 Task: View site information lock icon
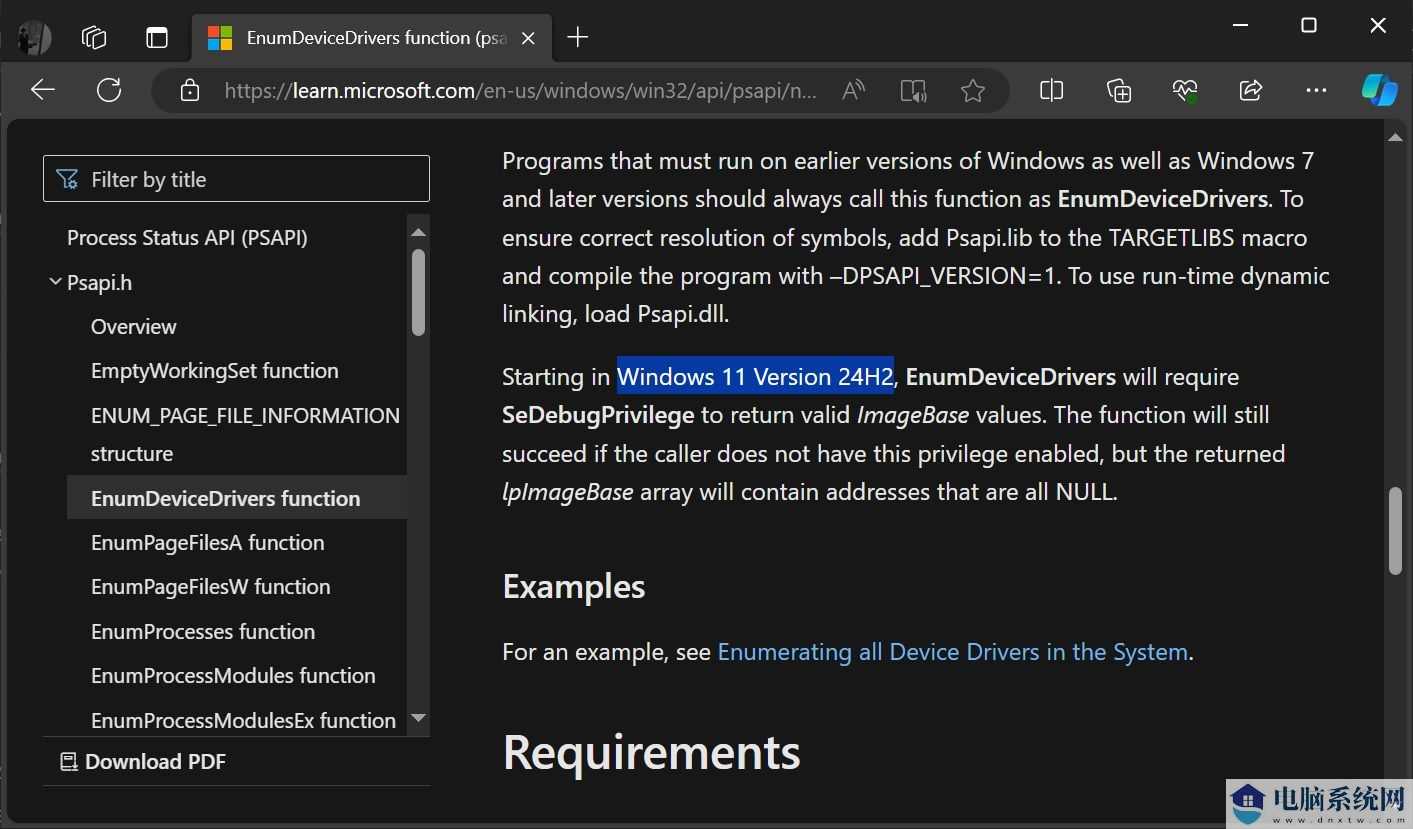(x=189, y=91)
